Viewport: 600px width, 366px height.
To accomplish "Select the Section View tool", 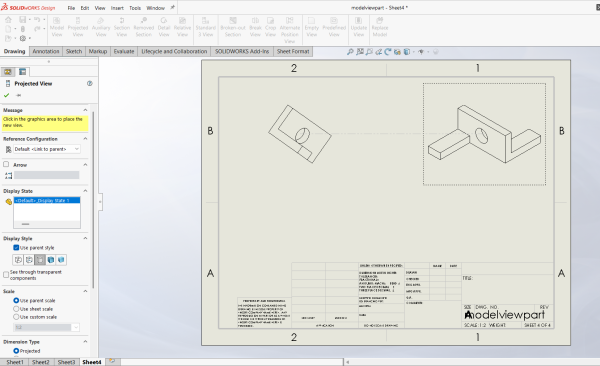I will (122, 27).
